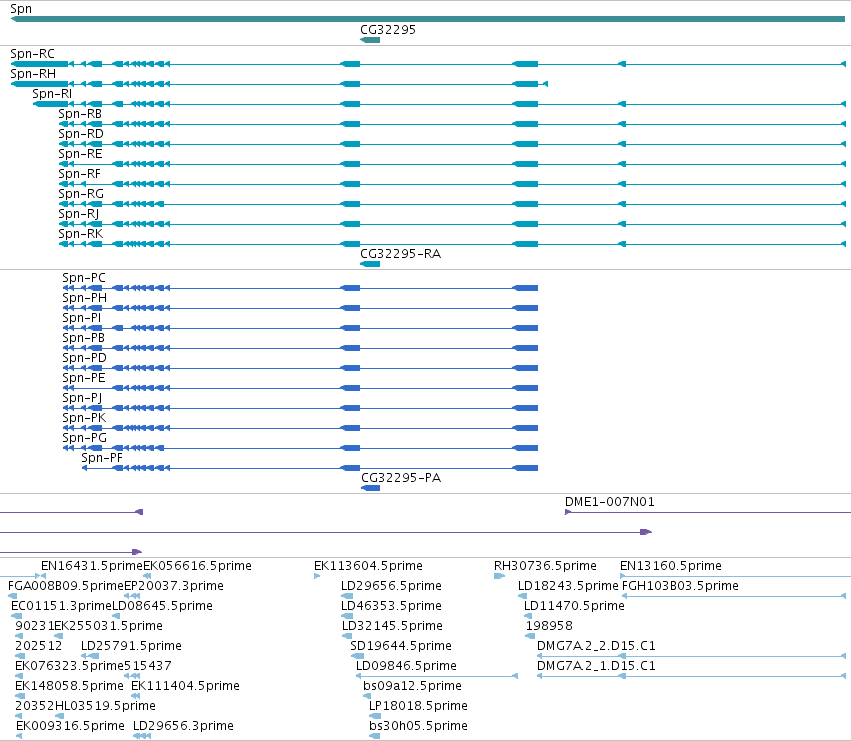Screen dimensions: 851x741
Task: Click the CG32295-RA transcript glyph
Action: point(370,264)
